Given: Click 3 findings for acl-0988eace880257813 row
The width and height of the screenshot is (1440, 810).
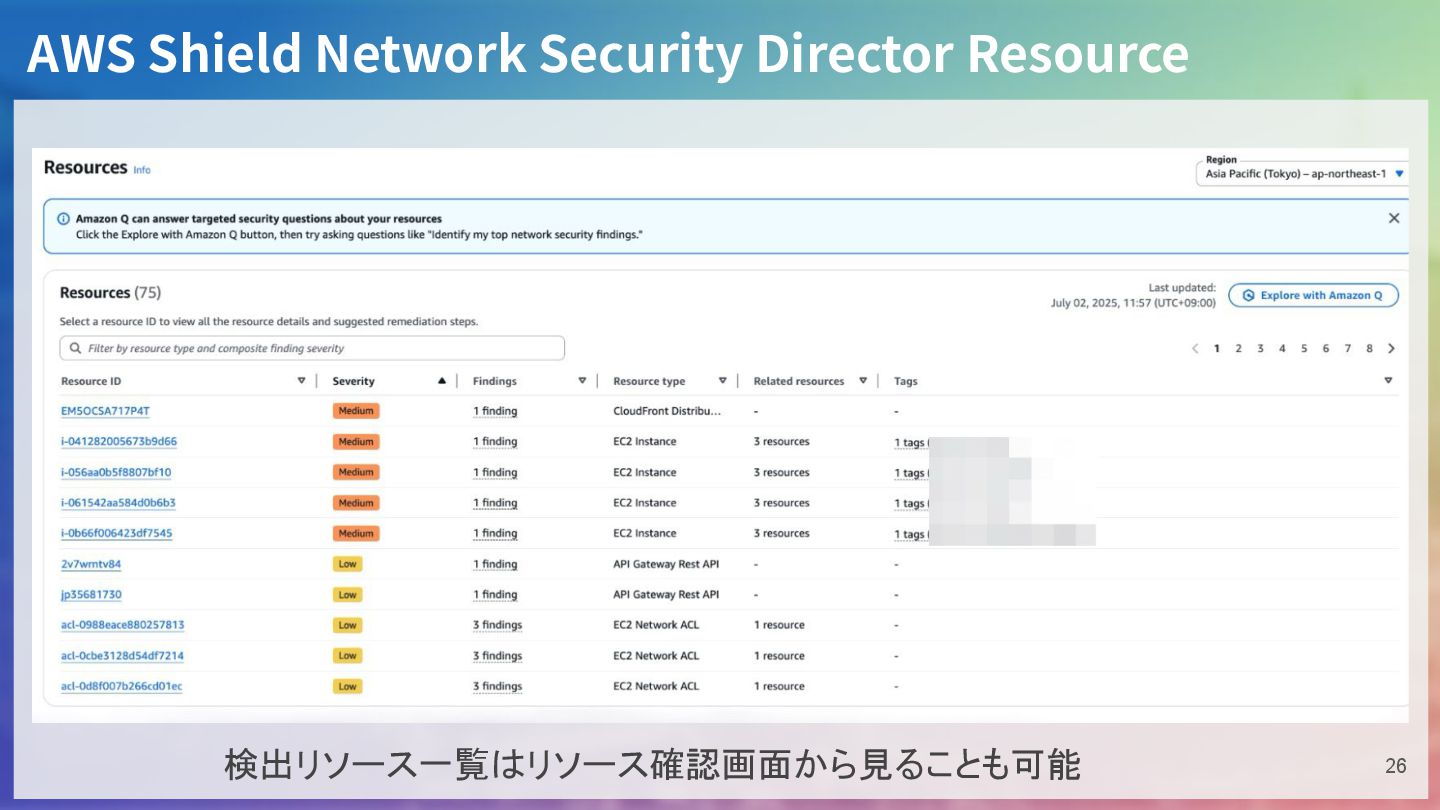Looking at the screenshot, I should coord(498,625).
